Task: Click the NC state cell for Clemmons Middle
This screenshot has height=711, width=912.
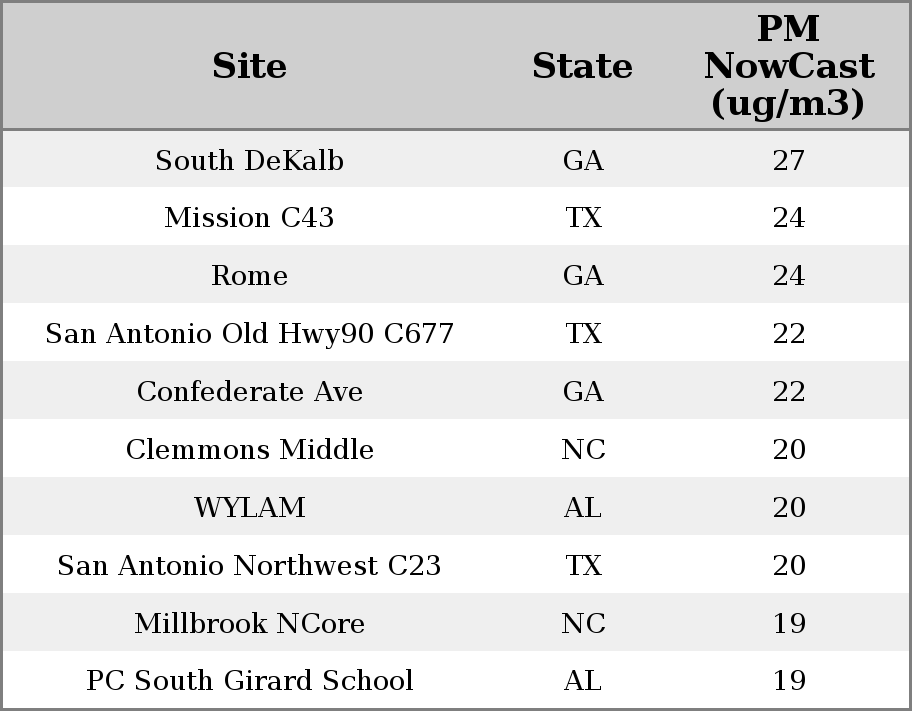Action: (583, 449)
